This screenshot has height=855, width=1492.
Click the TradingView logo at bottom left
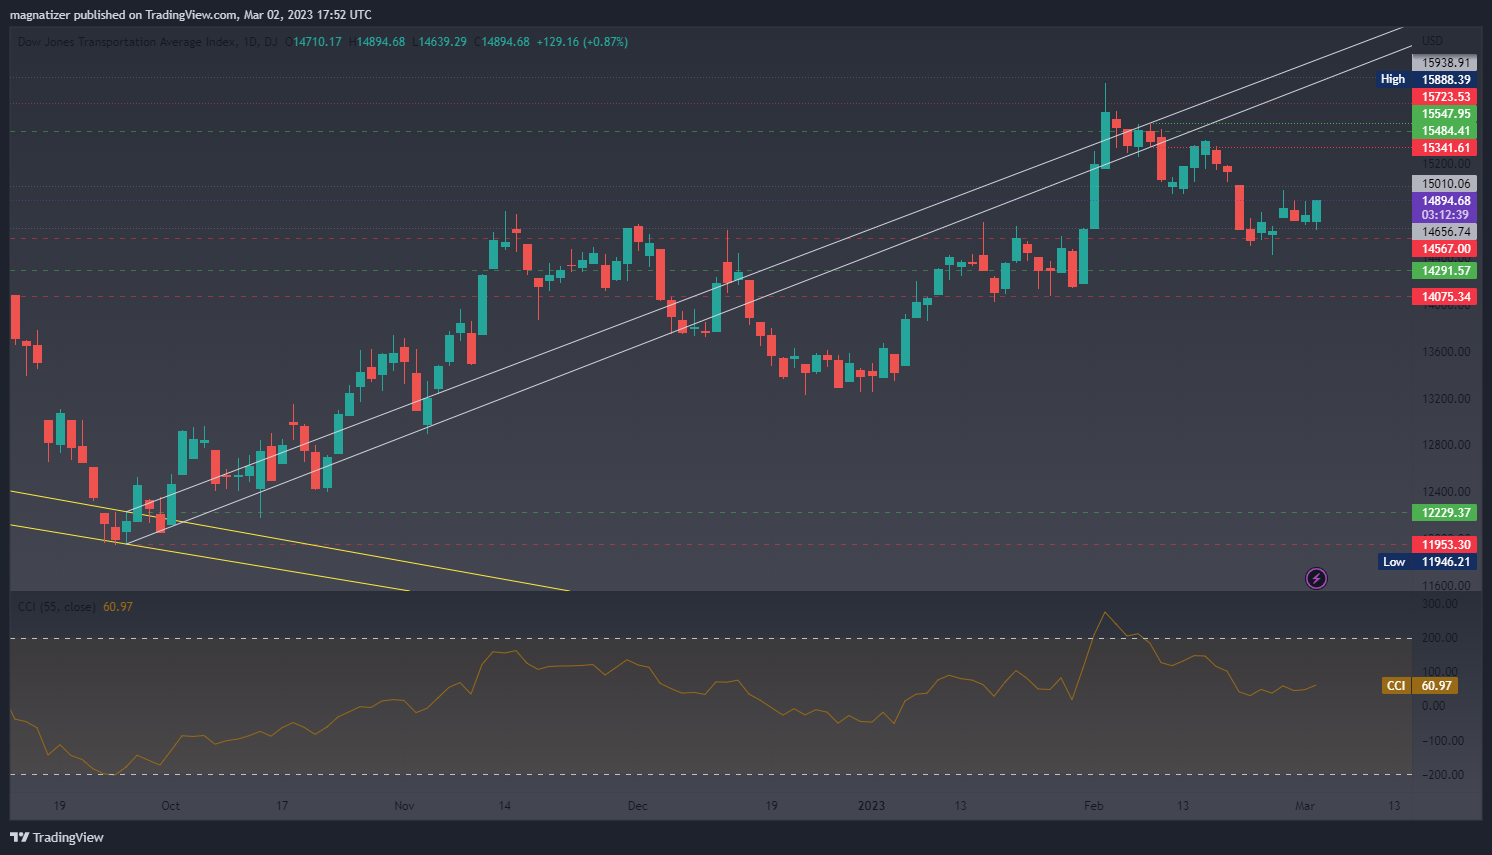point(57,837)
